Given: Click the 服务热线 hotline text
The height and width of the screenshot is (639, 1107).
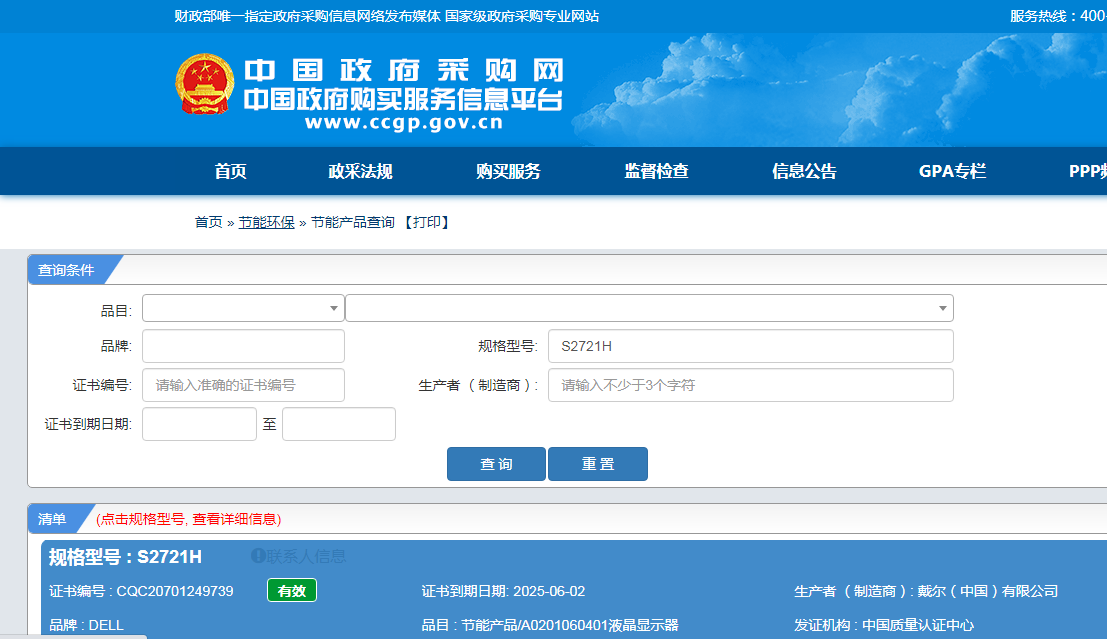Looking at the screenshot, I should point(1058,16).
